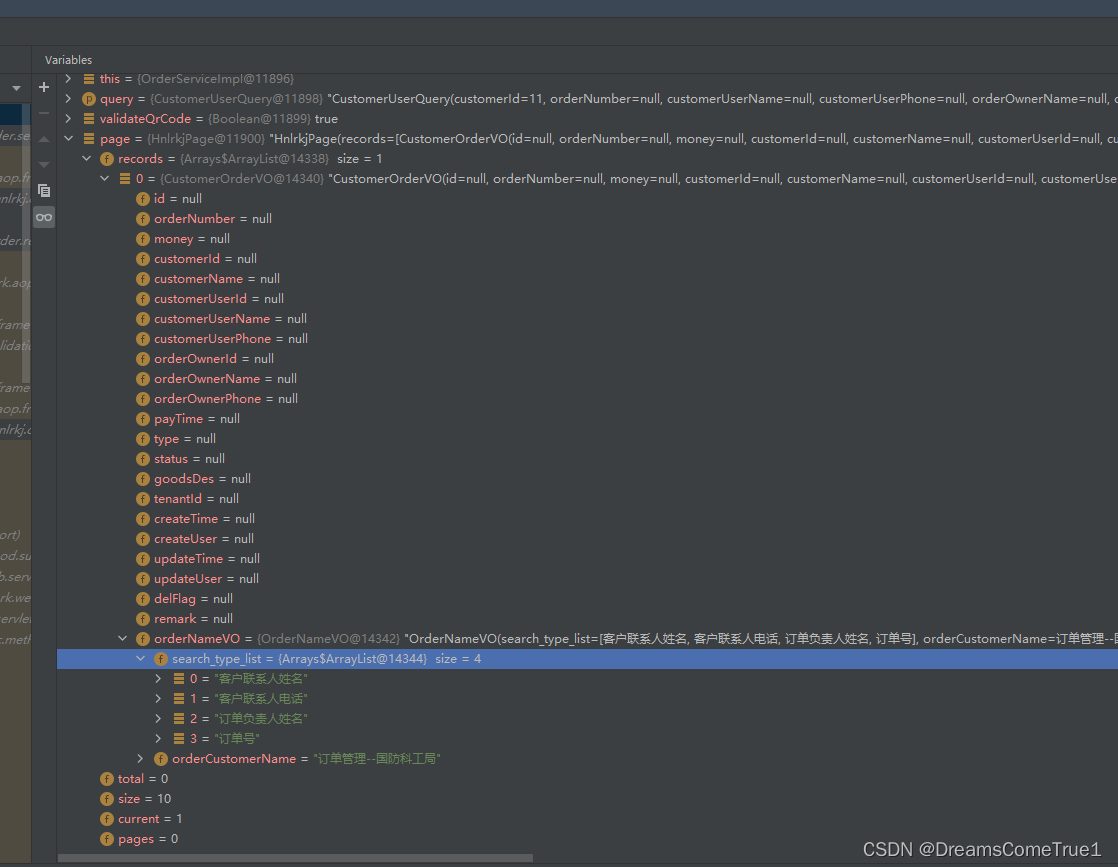The width and height of the screenshot is (1118, 867).
Task: Select the 'orderOwnerId = null' row
Action: (x=588, y=359)
